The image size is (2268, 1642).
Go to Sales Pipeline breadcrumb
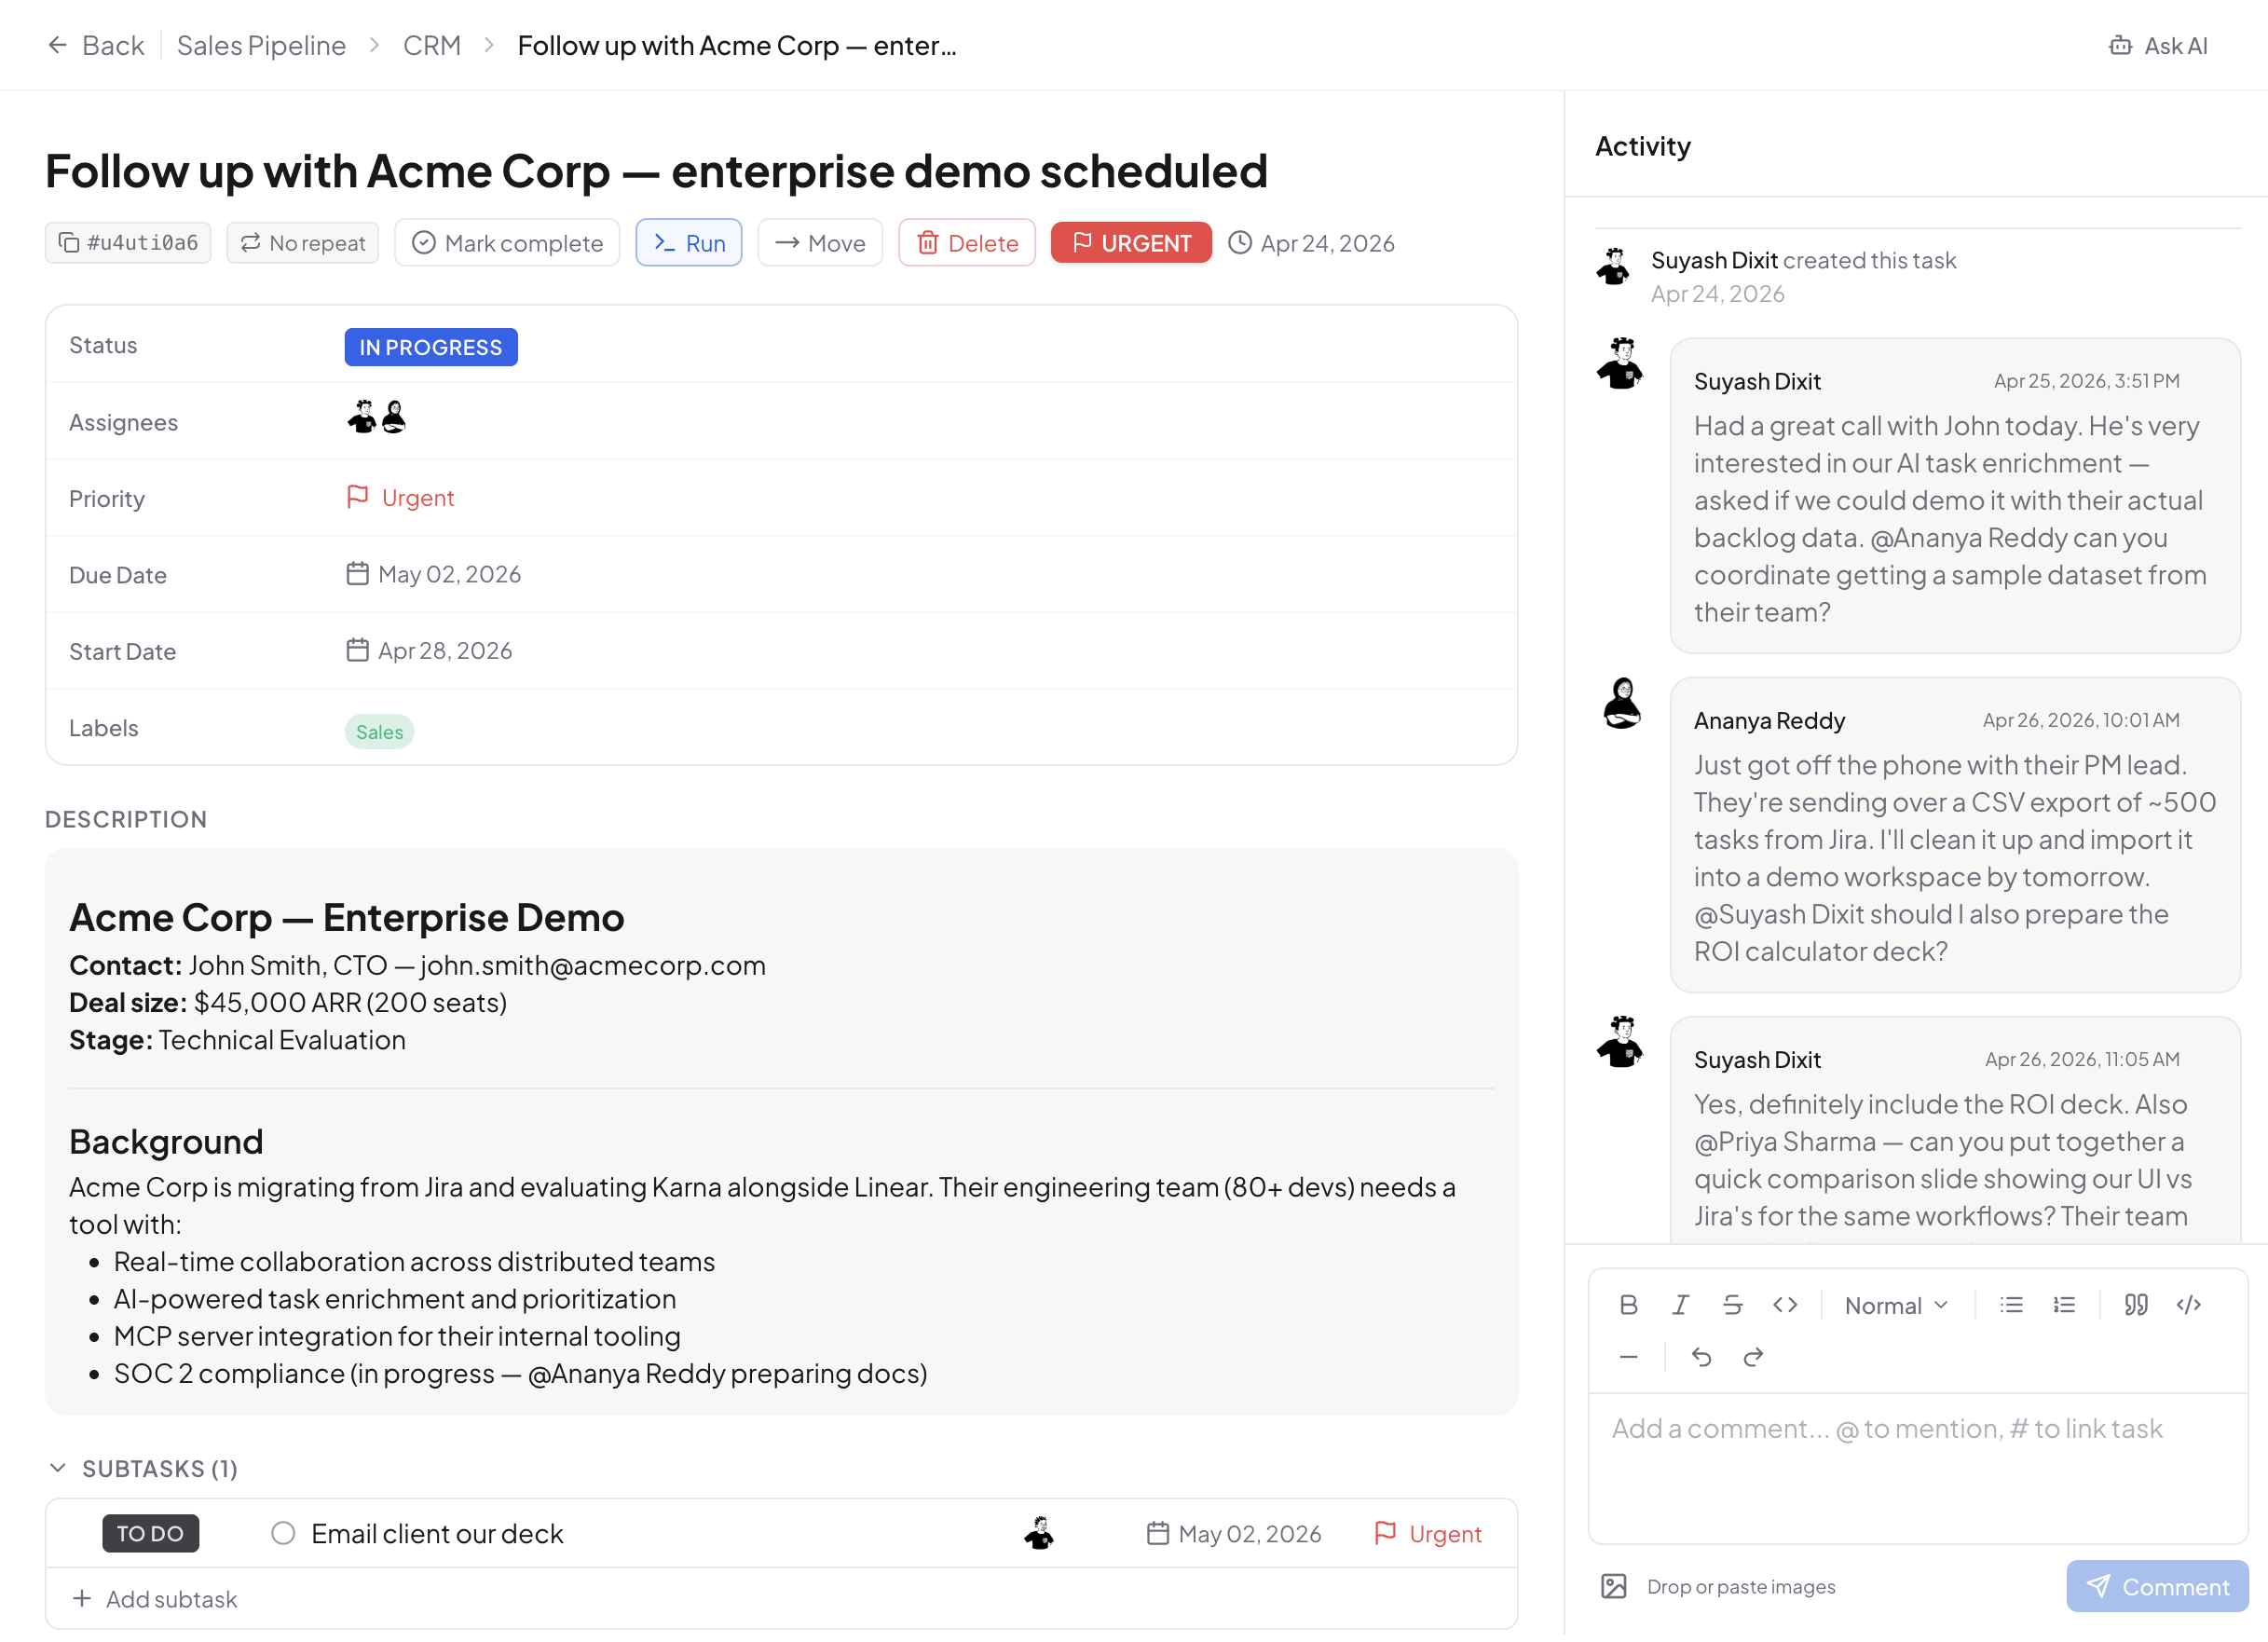[x=261, y=45]
